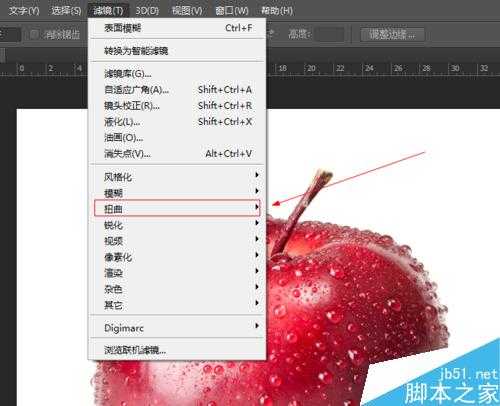Image resolution: width=500 pixels, height=406 pixels.
Task: Expand the 渲染 submenu
Action: pos(177,273)
